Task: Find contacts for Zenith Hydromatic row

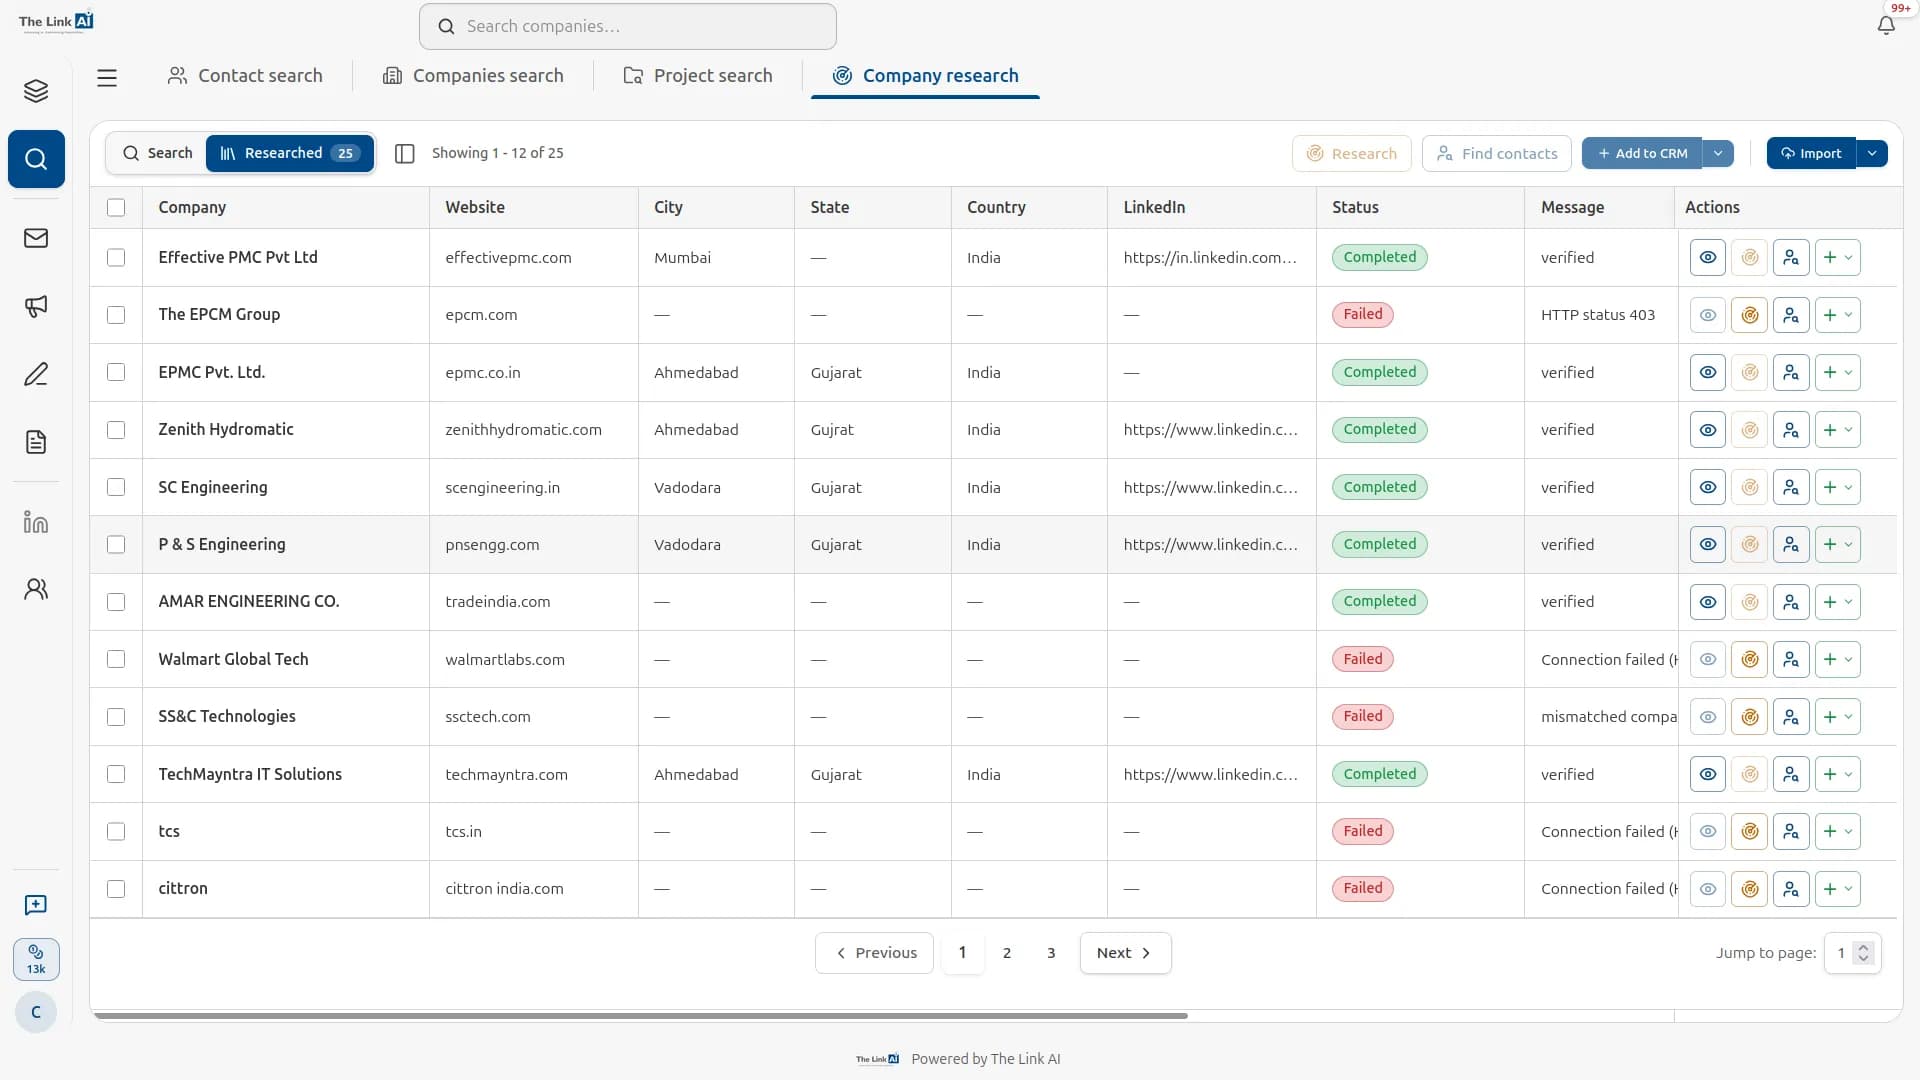Action: click(1791, 430)
